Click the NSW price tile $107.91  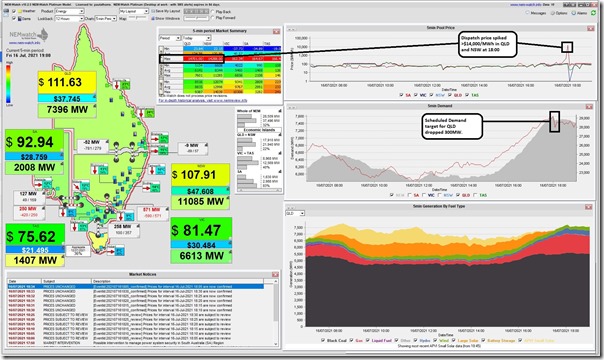pos(200,175)
